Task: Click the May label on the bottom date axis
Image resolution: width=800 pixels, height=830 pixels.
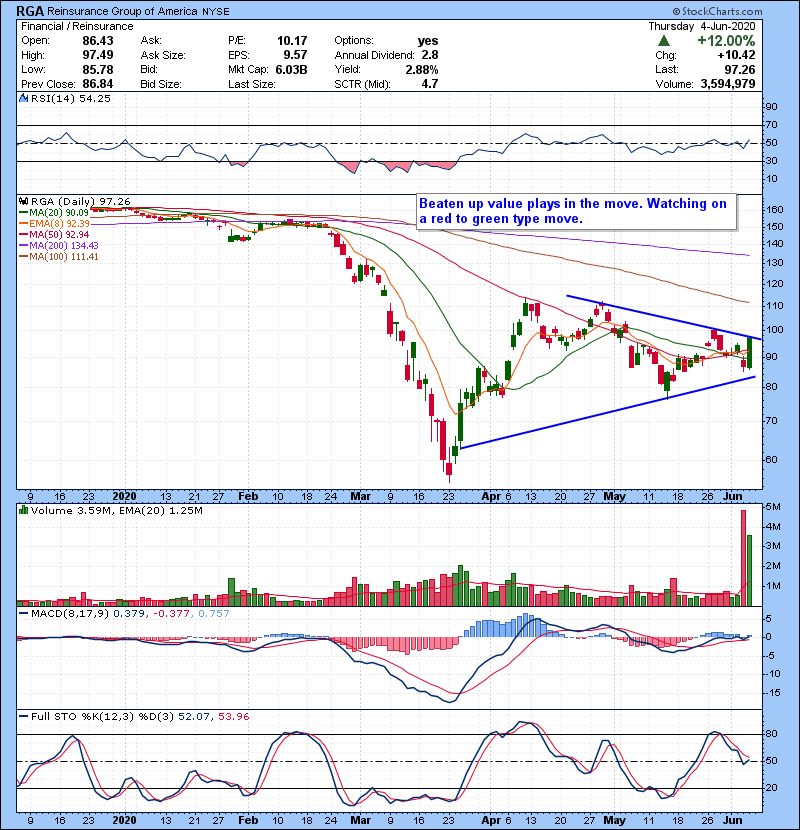Action: [x=615, y=820]
